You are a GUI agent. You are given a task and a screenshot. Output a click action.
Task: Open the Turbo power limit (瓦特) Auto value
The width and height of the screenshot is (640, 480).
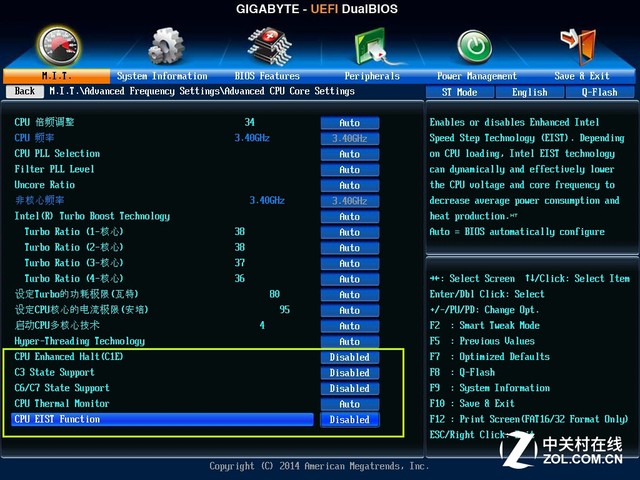(350, 295)
